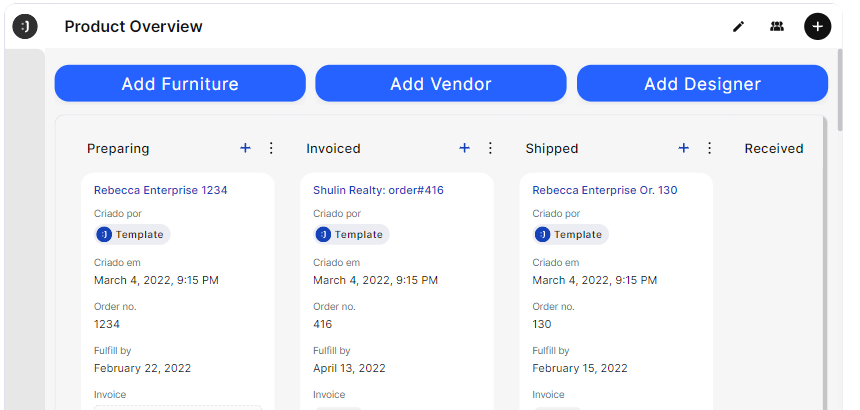Click the pencil edit icon
The image size is (860, 410).
click(x=739, y=27)
